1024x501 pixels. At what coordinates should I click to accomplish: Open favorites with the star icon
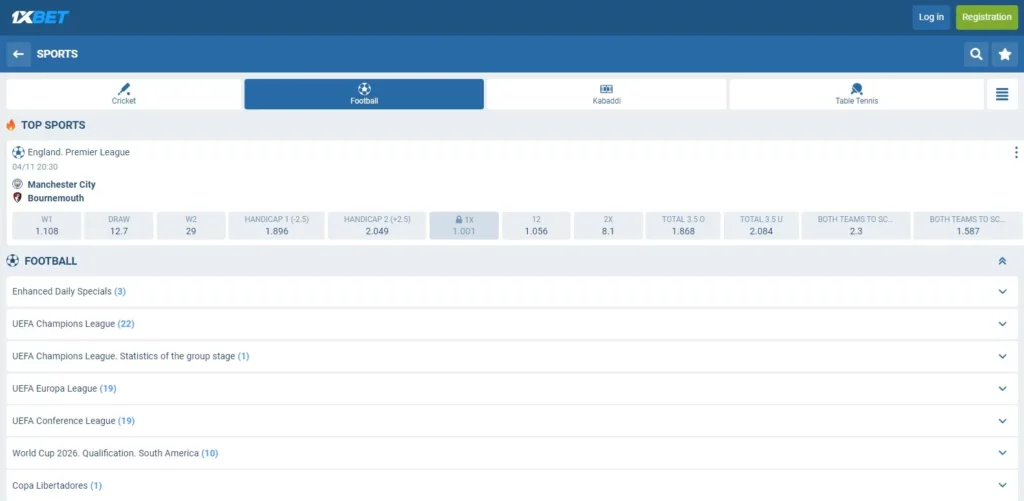[1004, 54]
